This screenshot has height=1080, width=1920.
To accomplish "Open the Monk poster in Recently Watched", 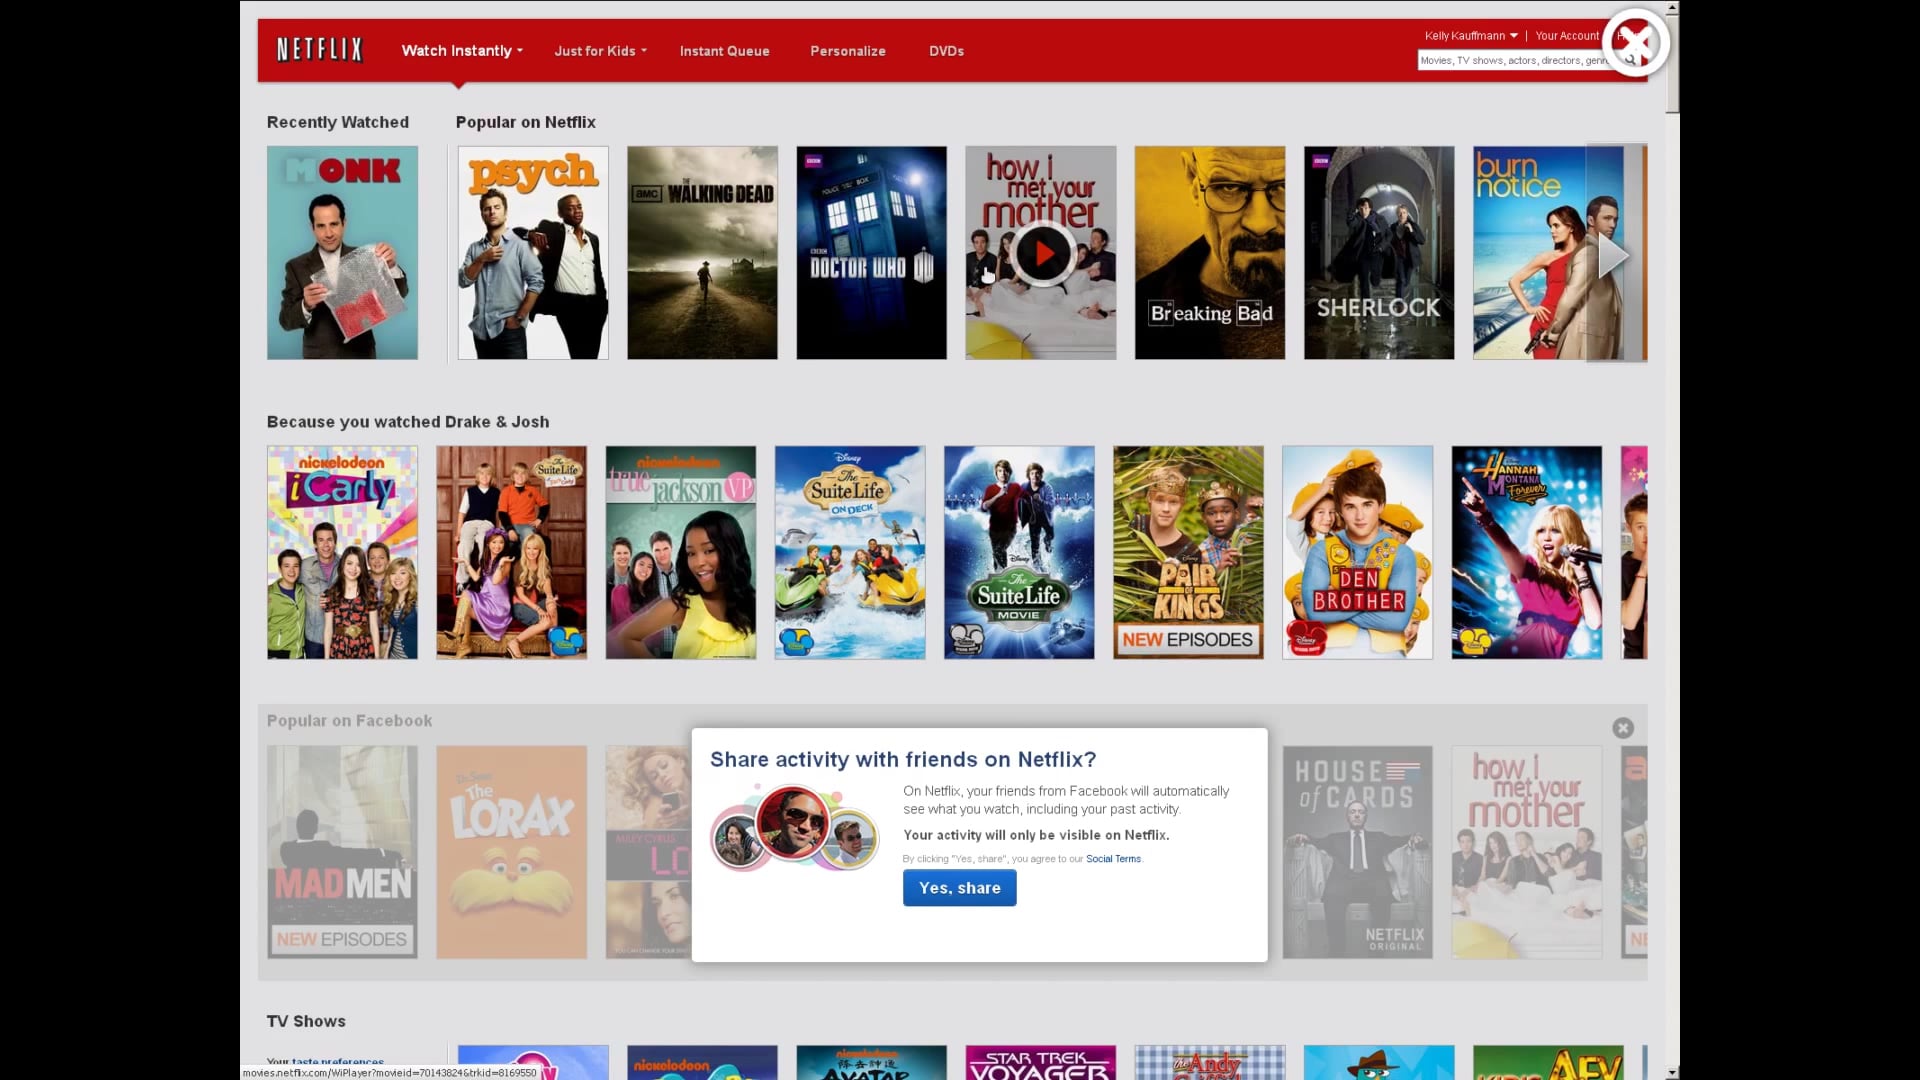I will pos(342,253).
